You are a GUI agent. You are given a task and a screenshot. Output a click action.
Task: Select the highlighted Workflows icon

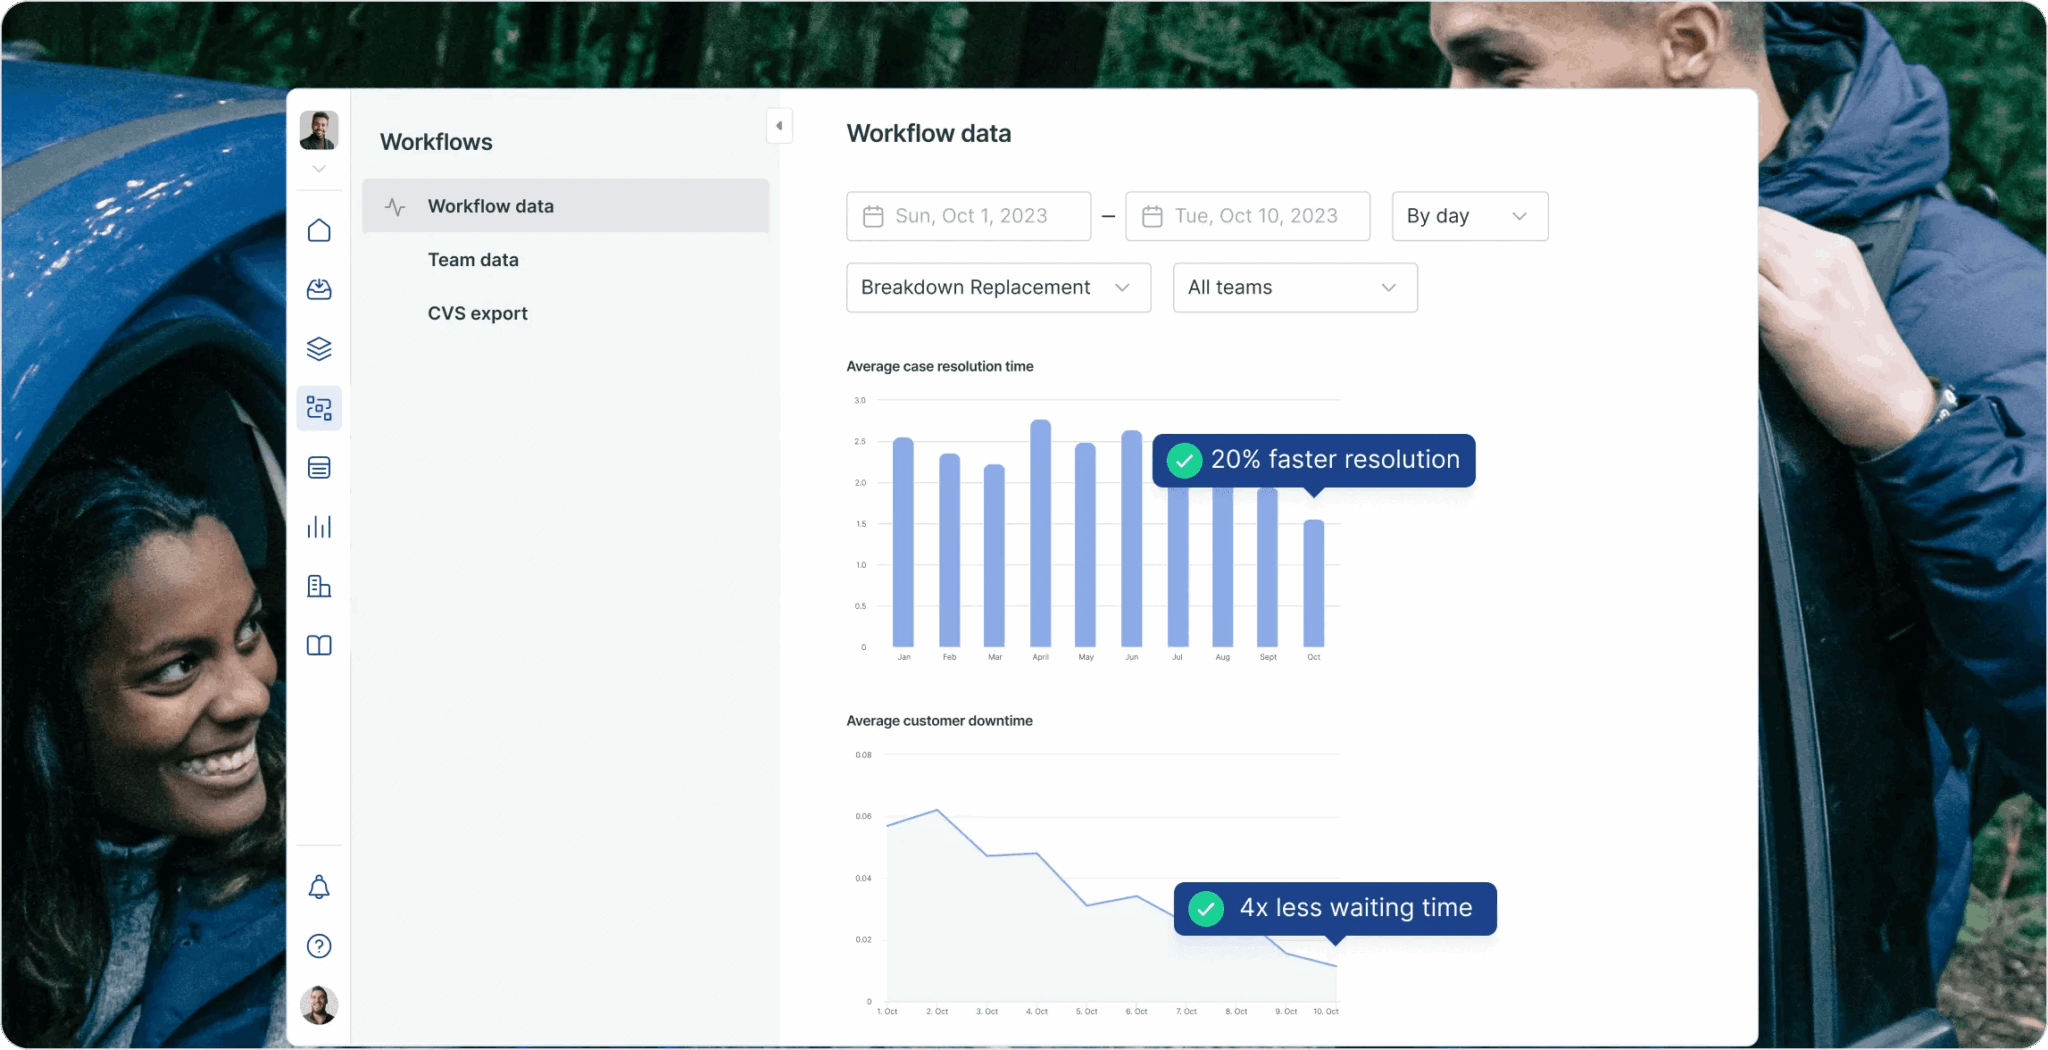coord(319,408)
